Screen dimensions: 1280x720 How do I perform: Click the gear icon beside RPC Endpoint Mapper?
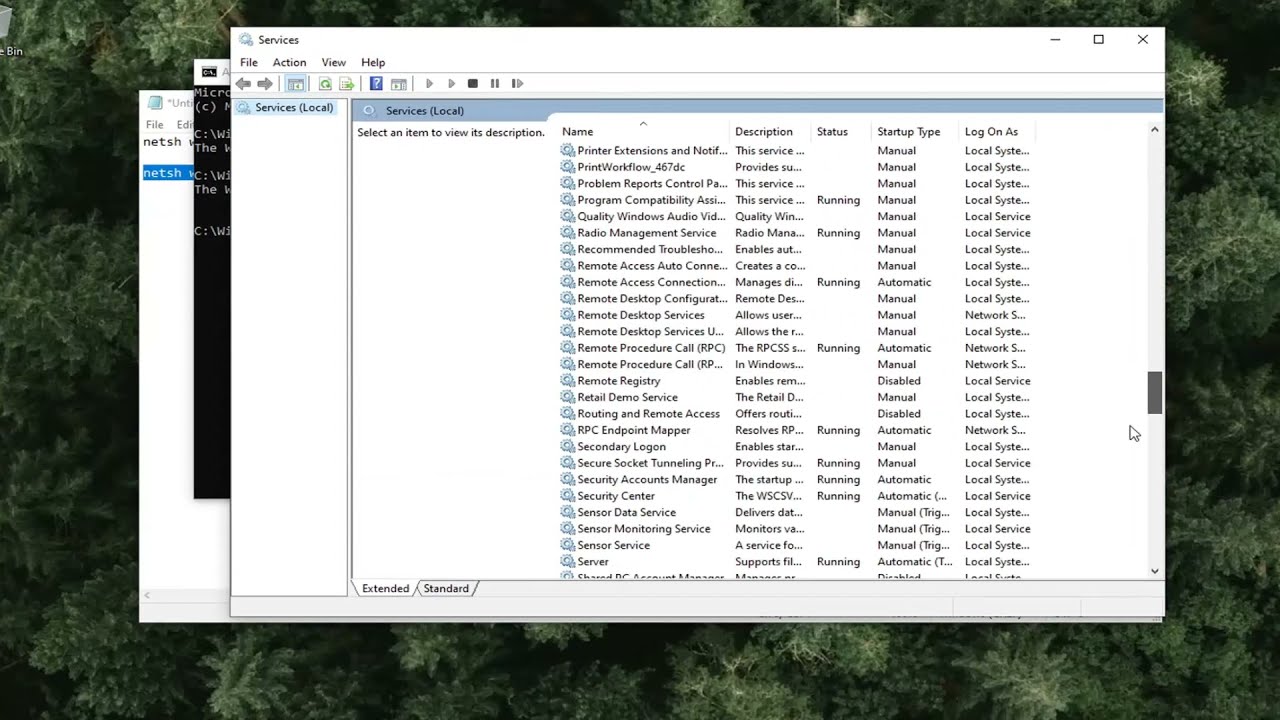[x=568, y=430]
